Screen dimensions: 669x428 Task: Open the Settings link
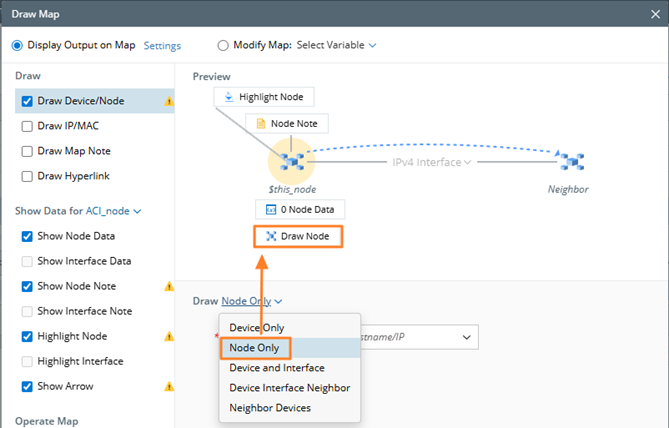pos(162,45)
